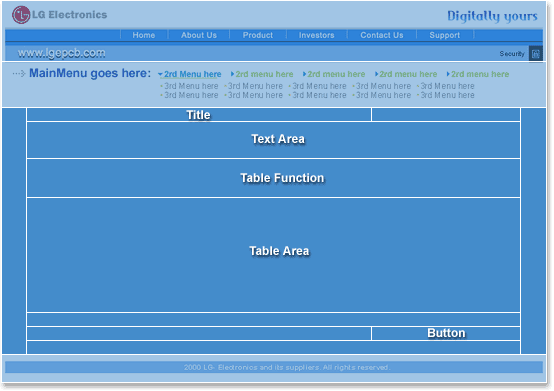Click the LG circular logo icon
This screenshot has height=391, width=554.
[x=21, y=15]
